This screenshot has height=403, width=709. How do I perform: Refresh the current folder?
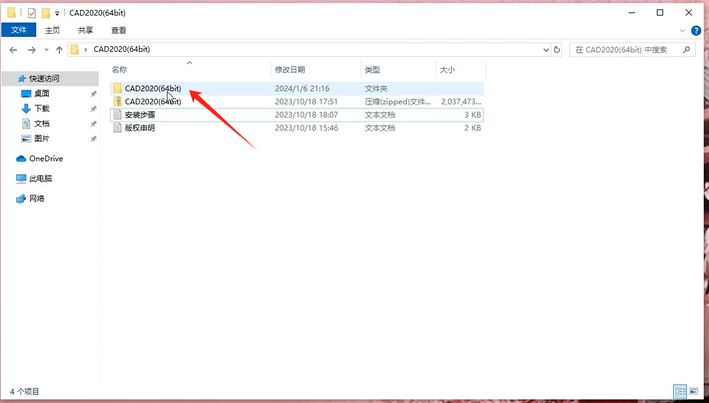557,50
